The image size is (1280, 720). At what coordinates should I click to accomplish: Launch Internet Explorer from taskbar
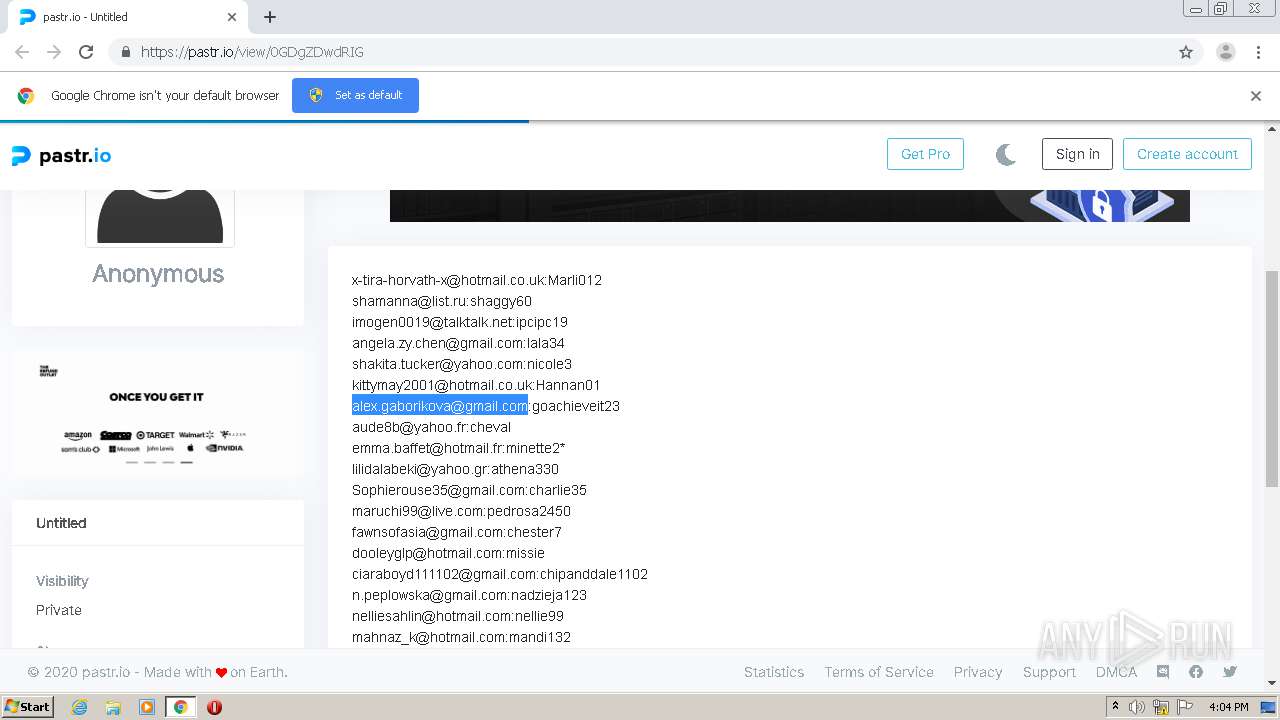[79, 707]
